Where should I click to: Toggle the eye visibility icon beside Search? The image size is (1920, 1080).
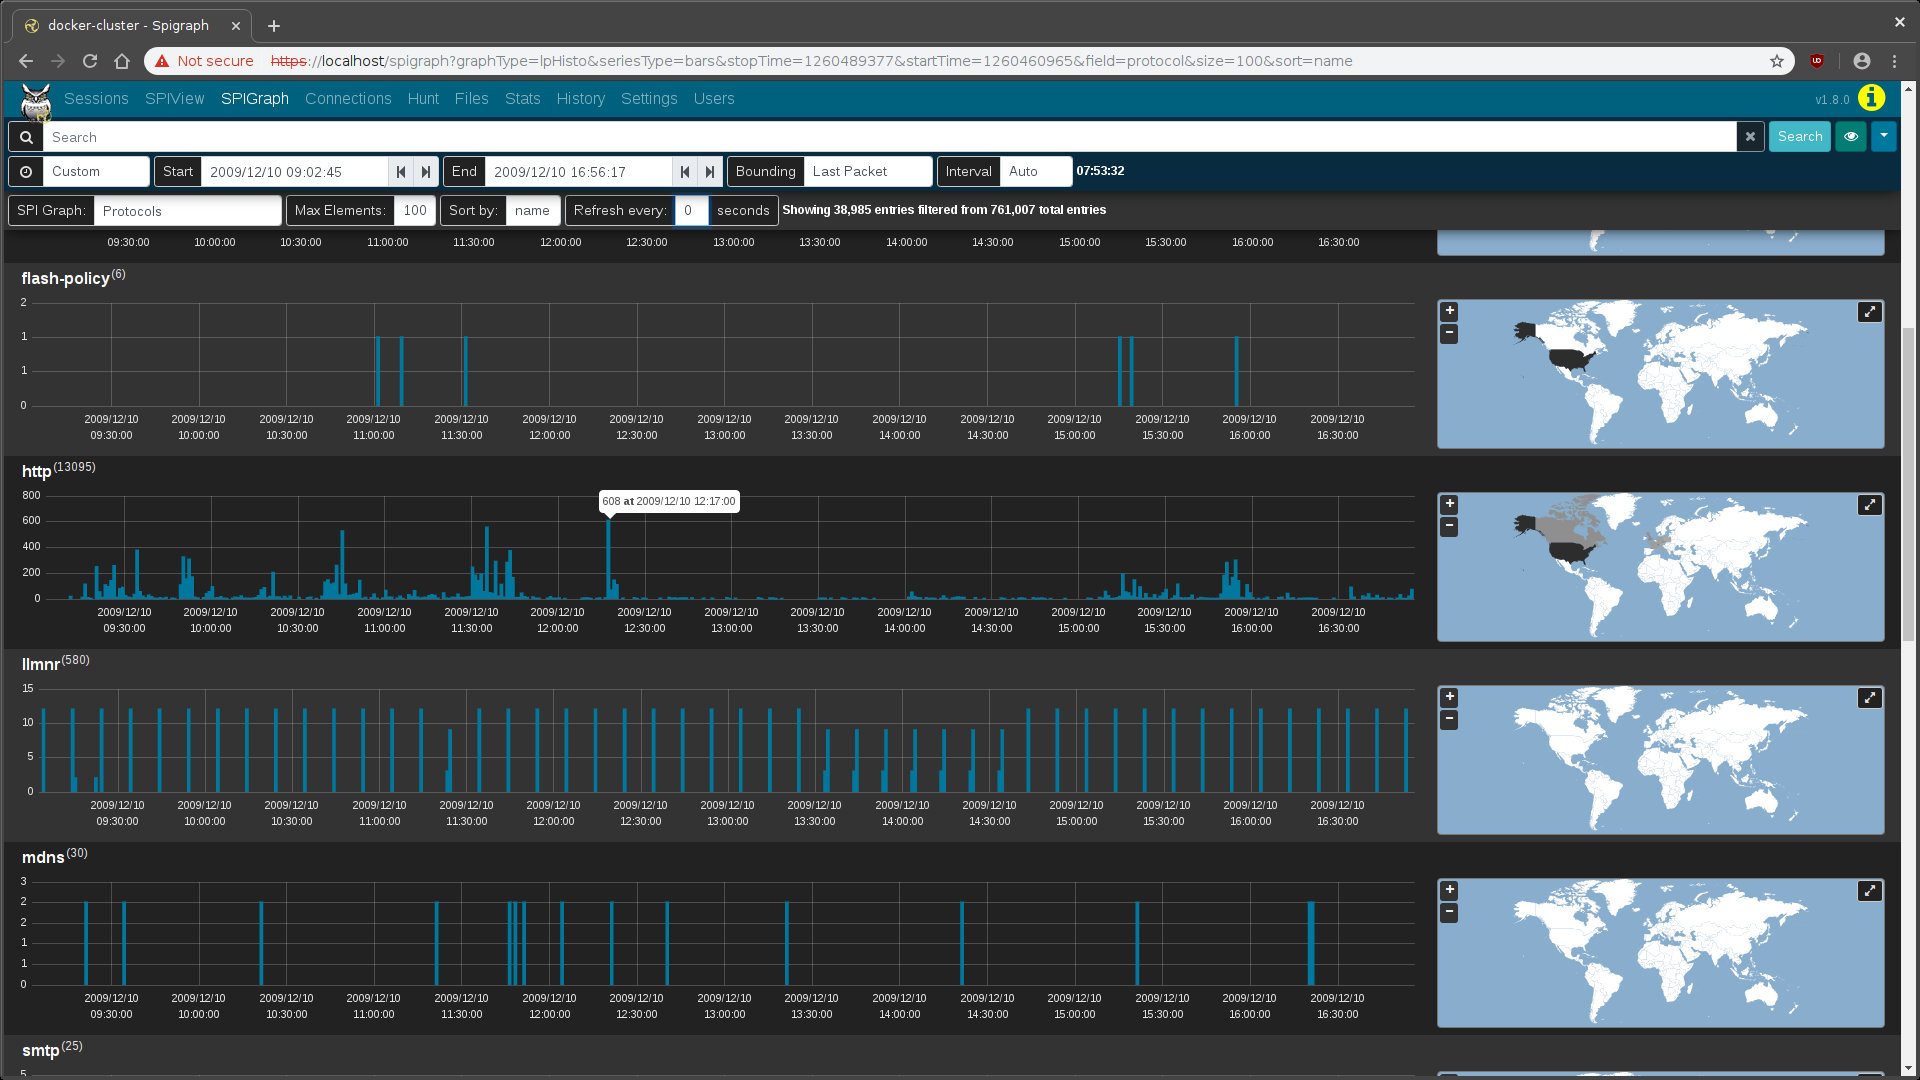point(1851,136)
